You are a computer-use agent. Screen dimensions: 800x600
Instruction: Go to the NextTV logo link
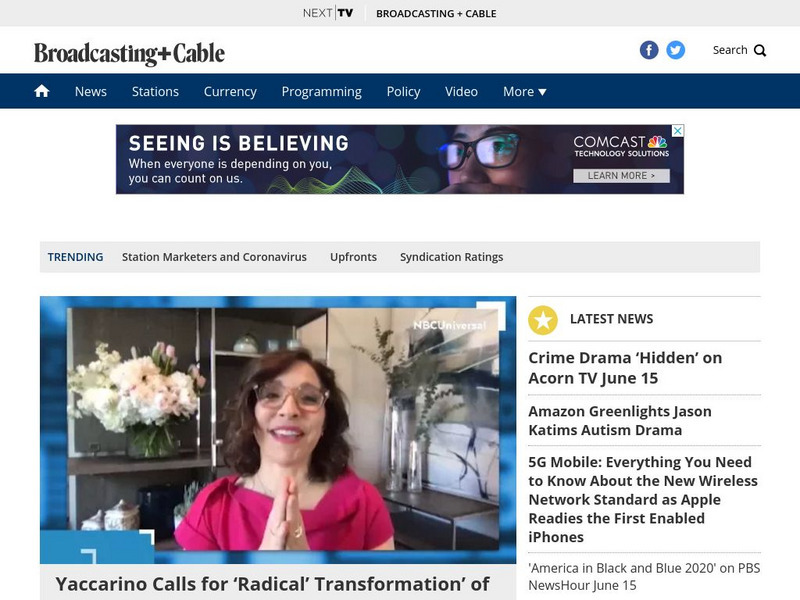point(328,13)
